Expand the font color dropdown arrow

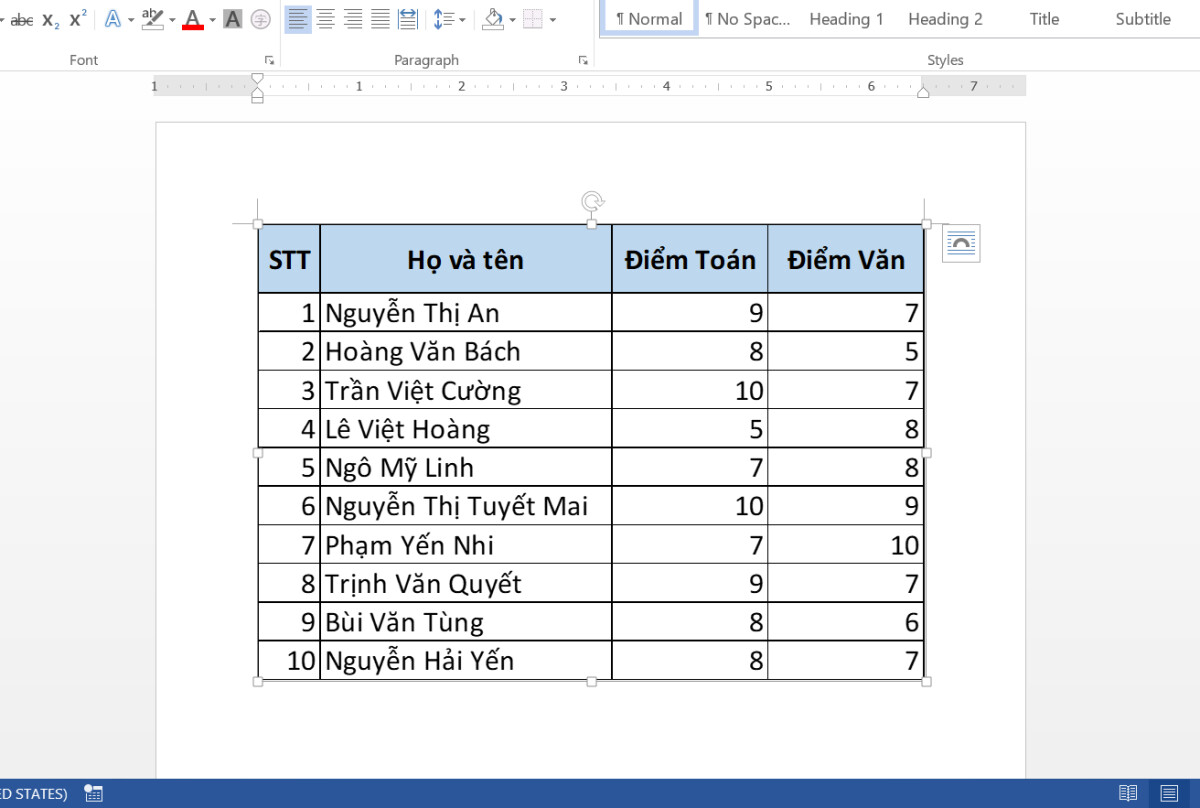point(212,20)
